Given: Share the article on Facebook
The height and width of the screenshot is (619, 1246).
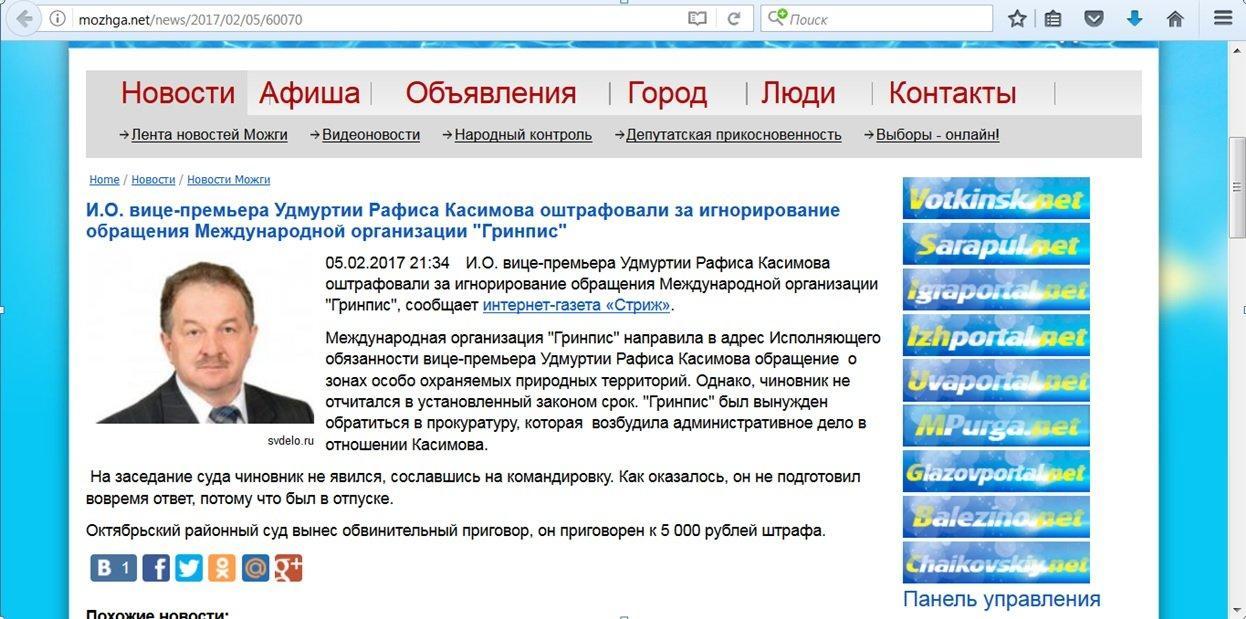Looking at the screenshot, I should (x=156, y=568).
